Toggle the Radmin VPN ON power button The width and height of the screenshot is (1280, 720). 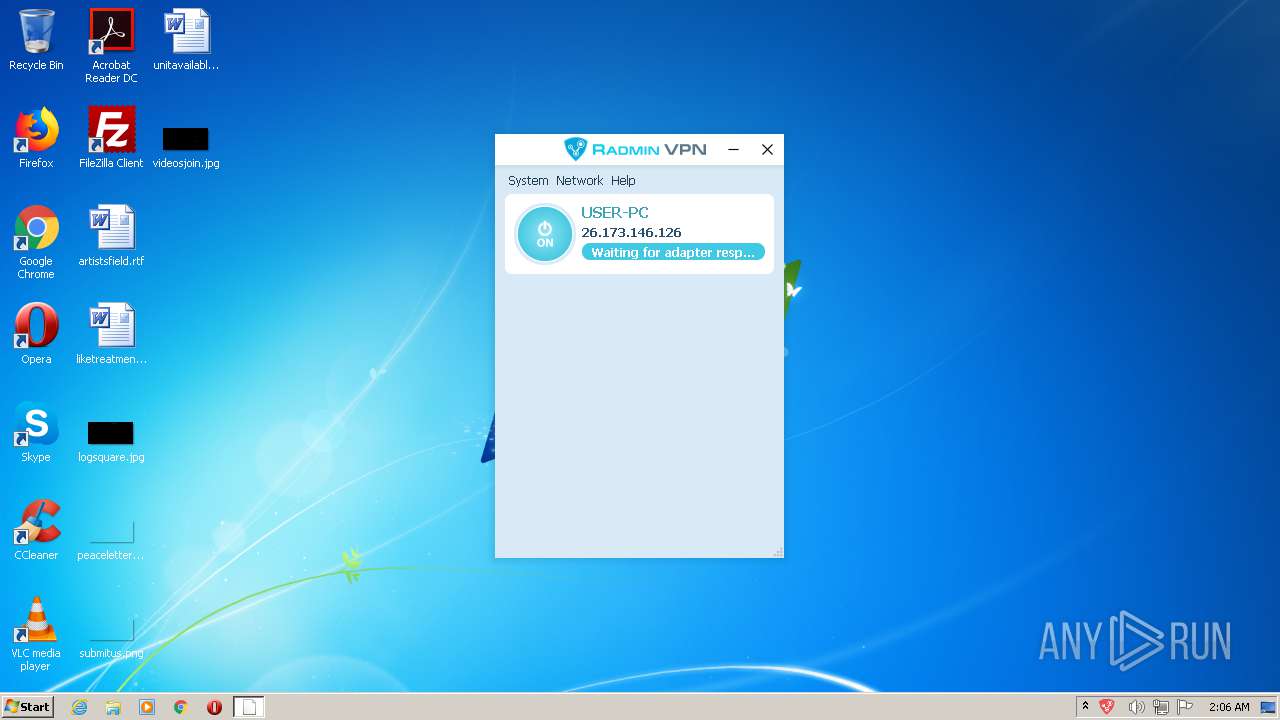[x=545, y=234]
